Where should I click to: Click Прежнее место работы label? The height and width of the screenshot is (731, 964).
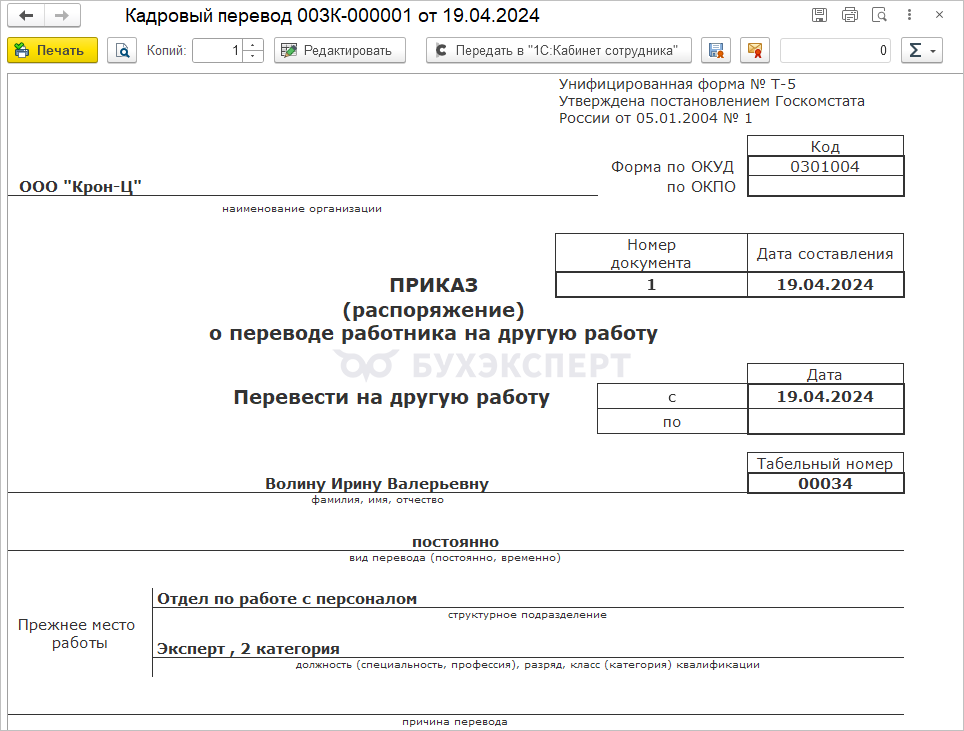click(x=77, y=633)
